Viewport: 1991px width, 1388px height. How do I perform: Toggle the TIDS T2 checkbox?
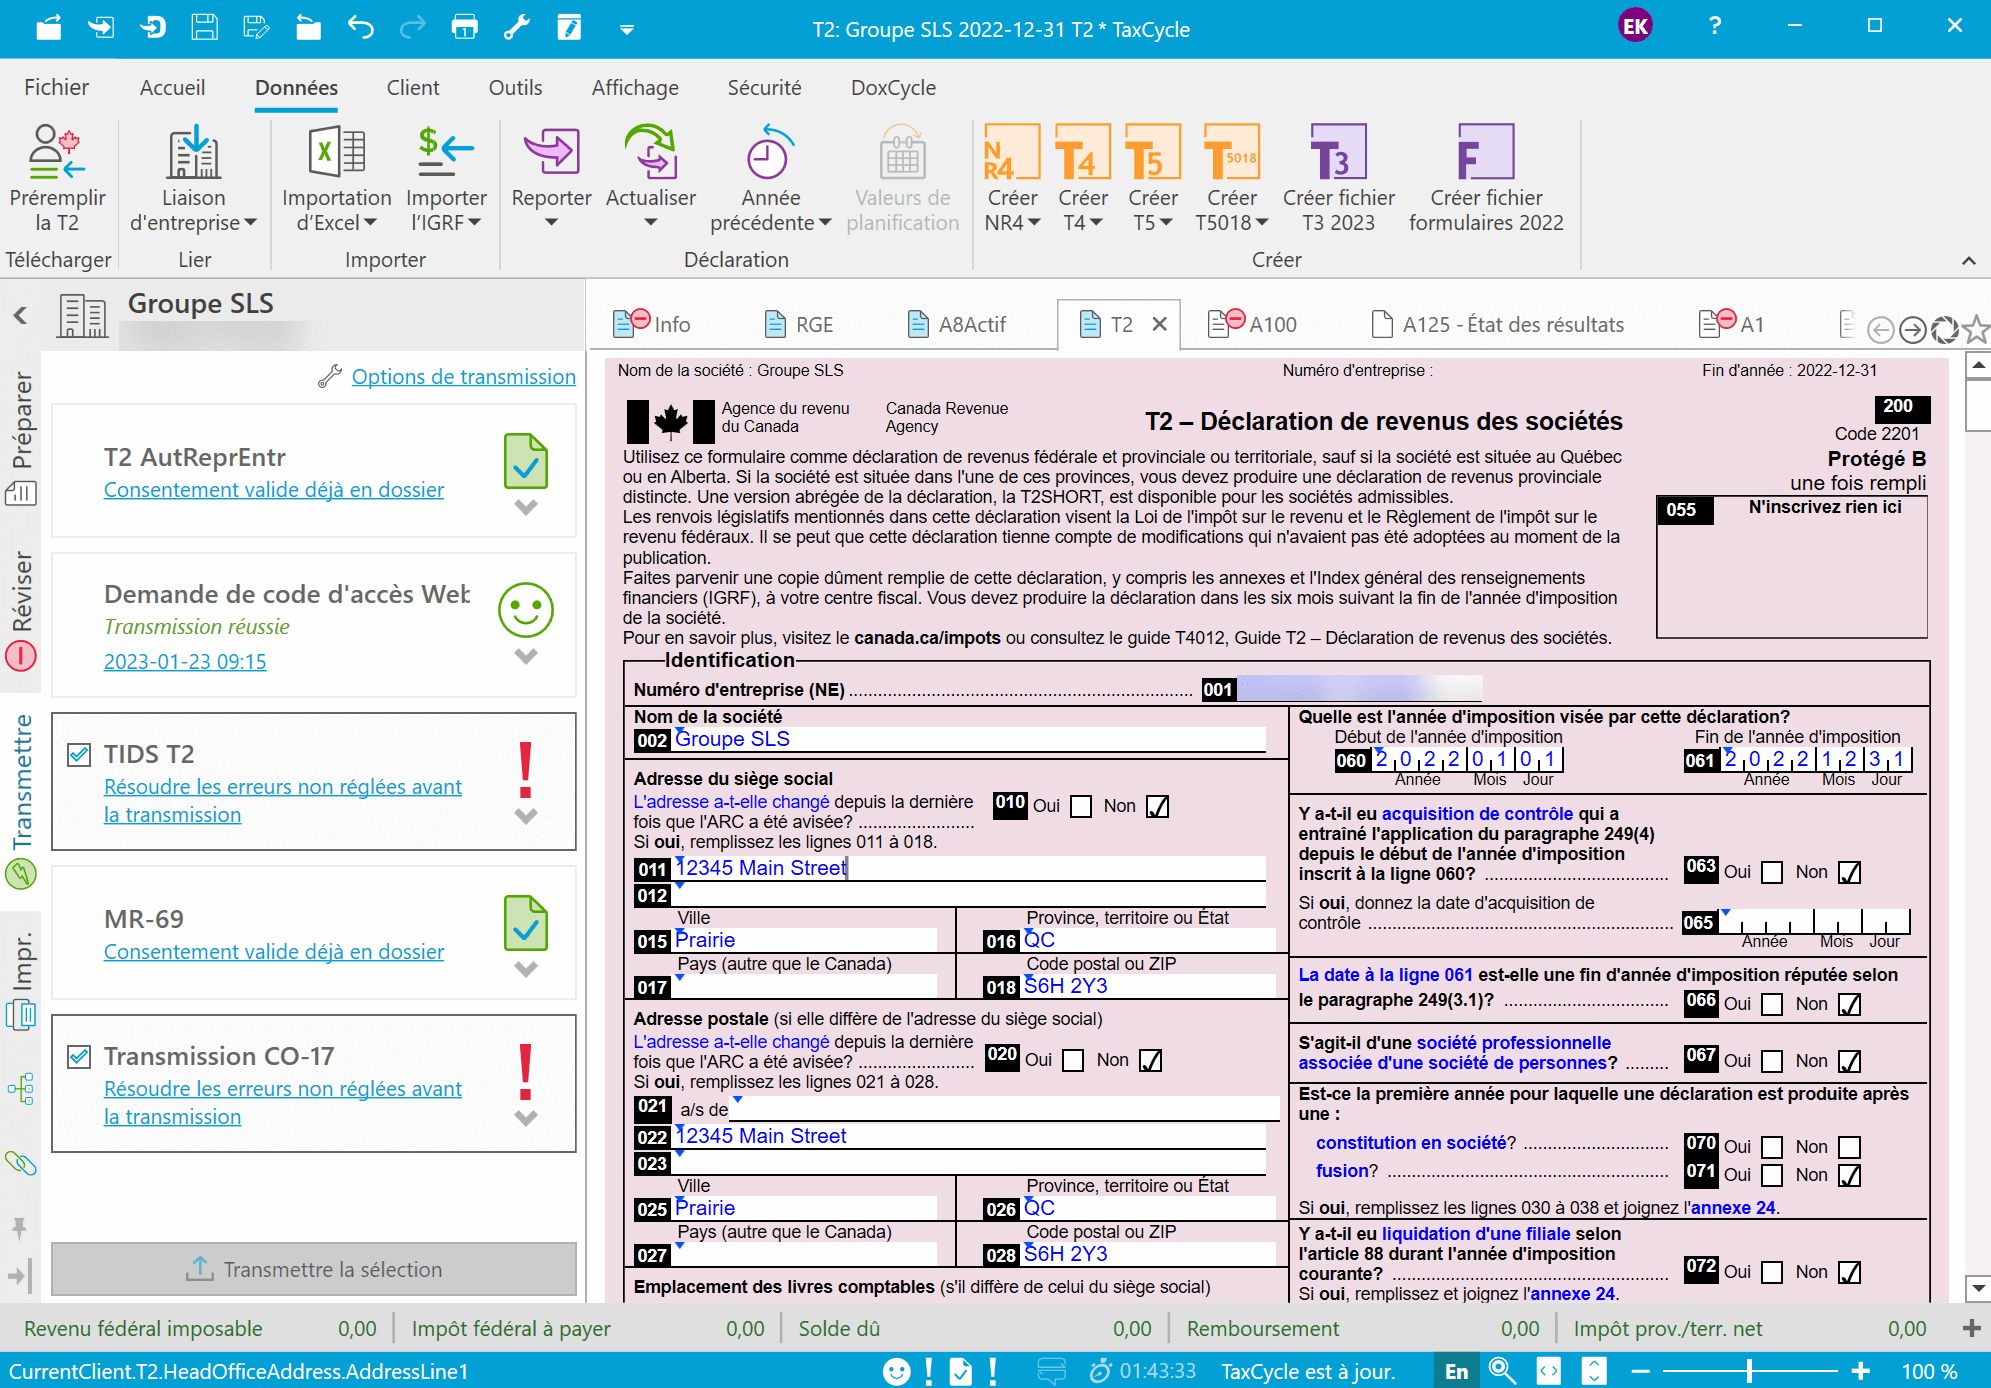click(79, 754)
